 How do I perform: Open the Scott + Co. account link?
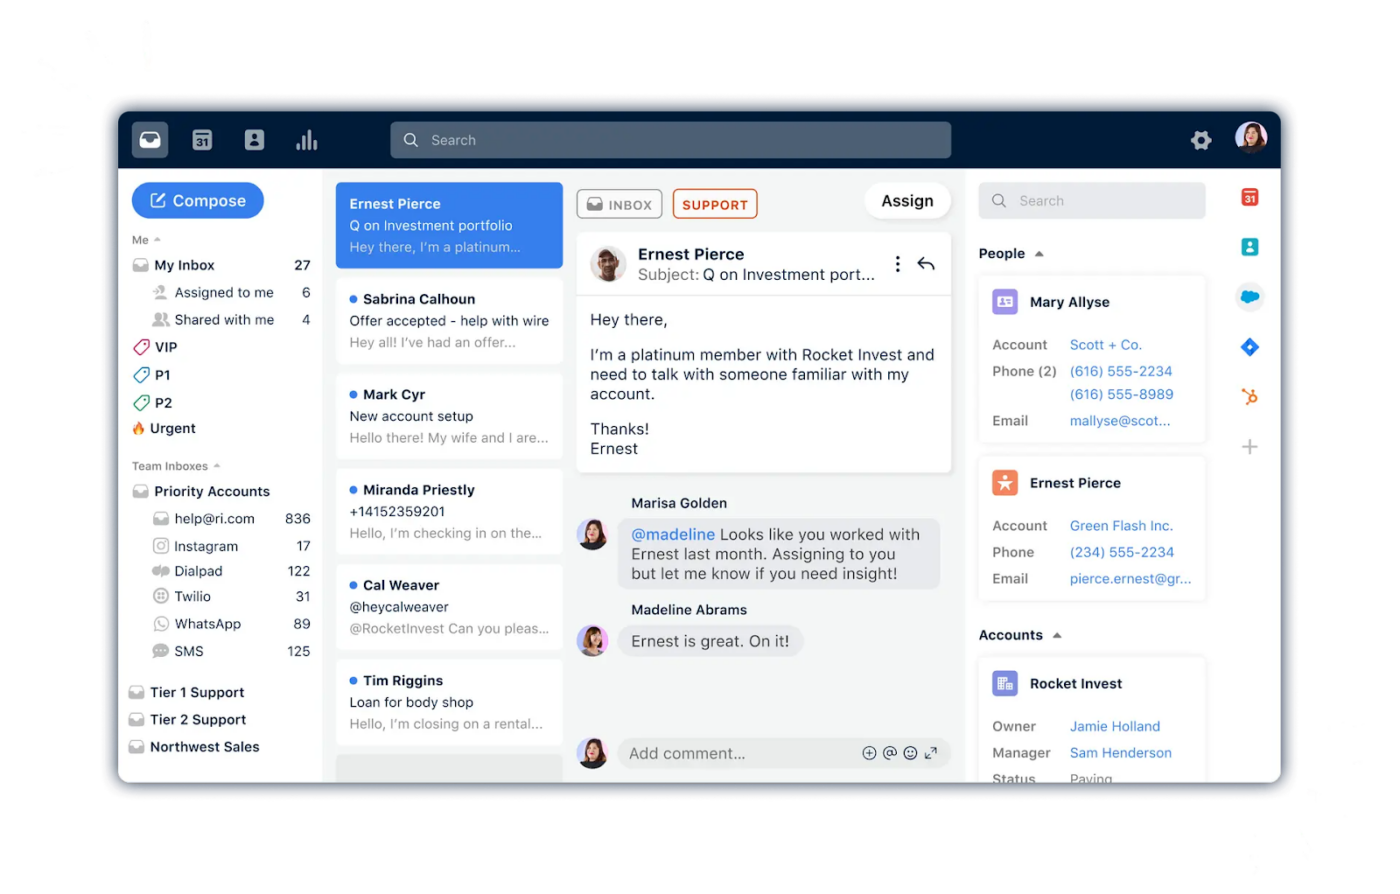(1105, 345)
